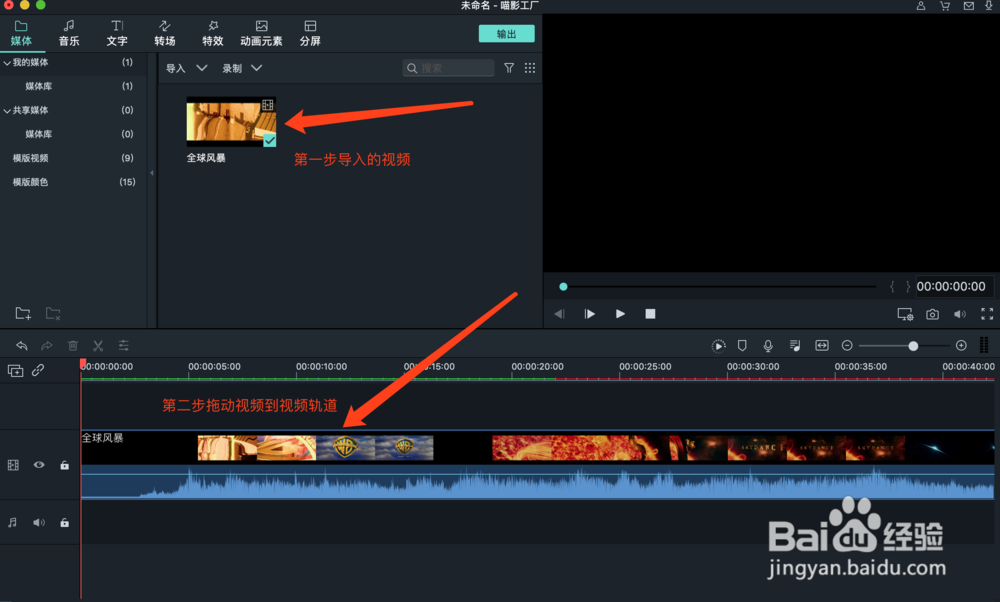Open preview display settings
The image size is (1000, 602).
tap(905, 314)
